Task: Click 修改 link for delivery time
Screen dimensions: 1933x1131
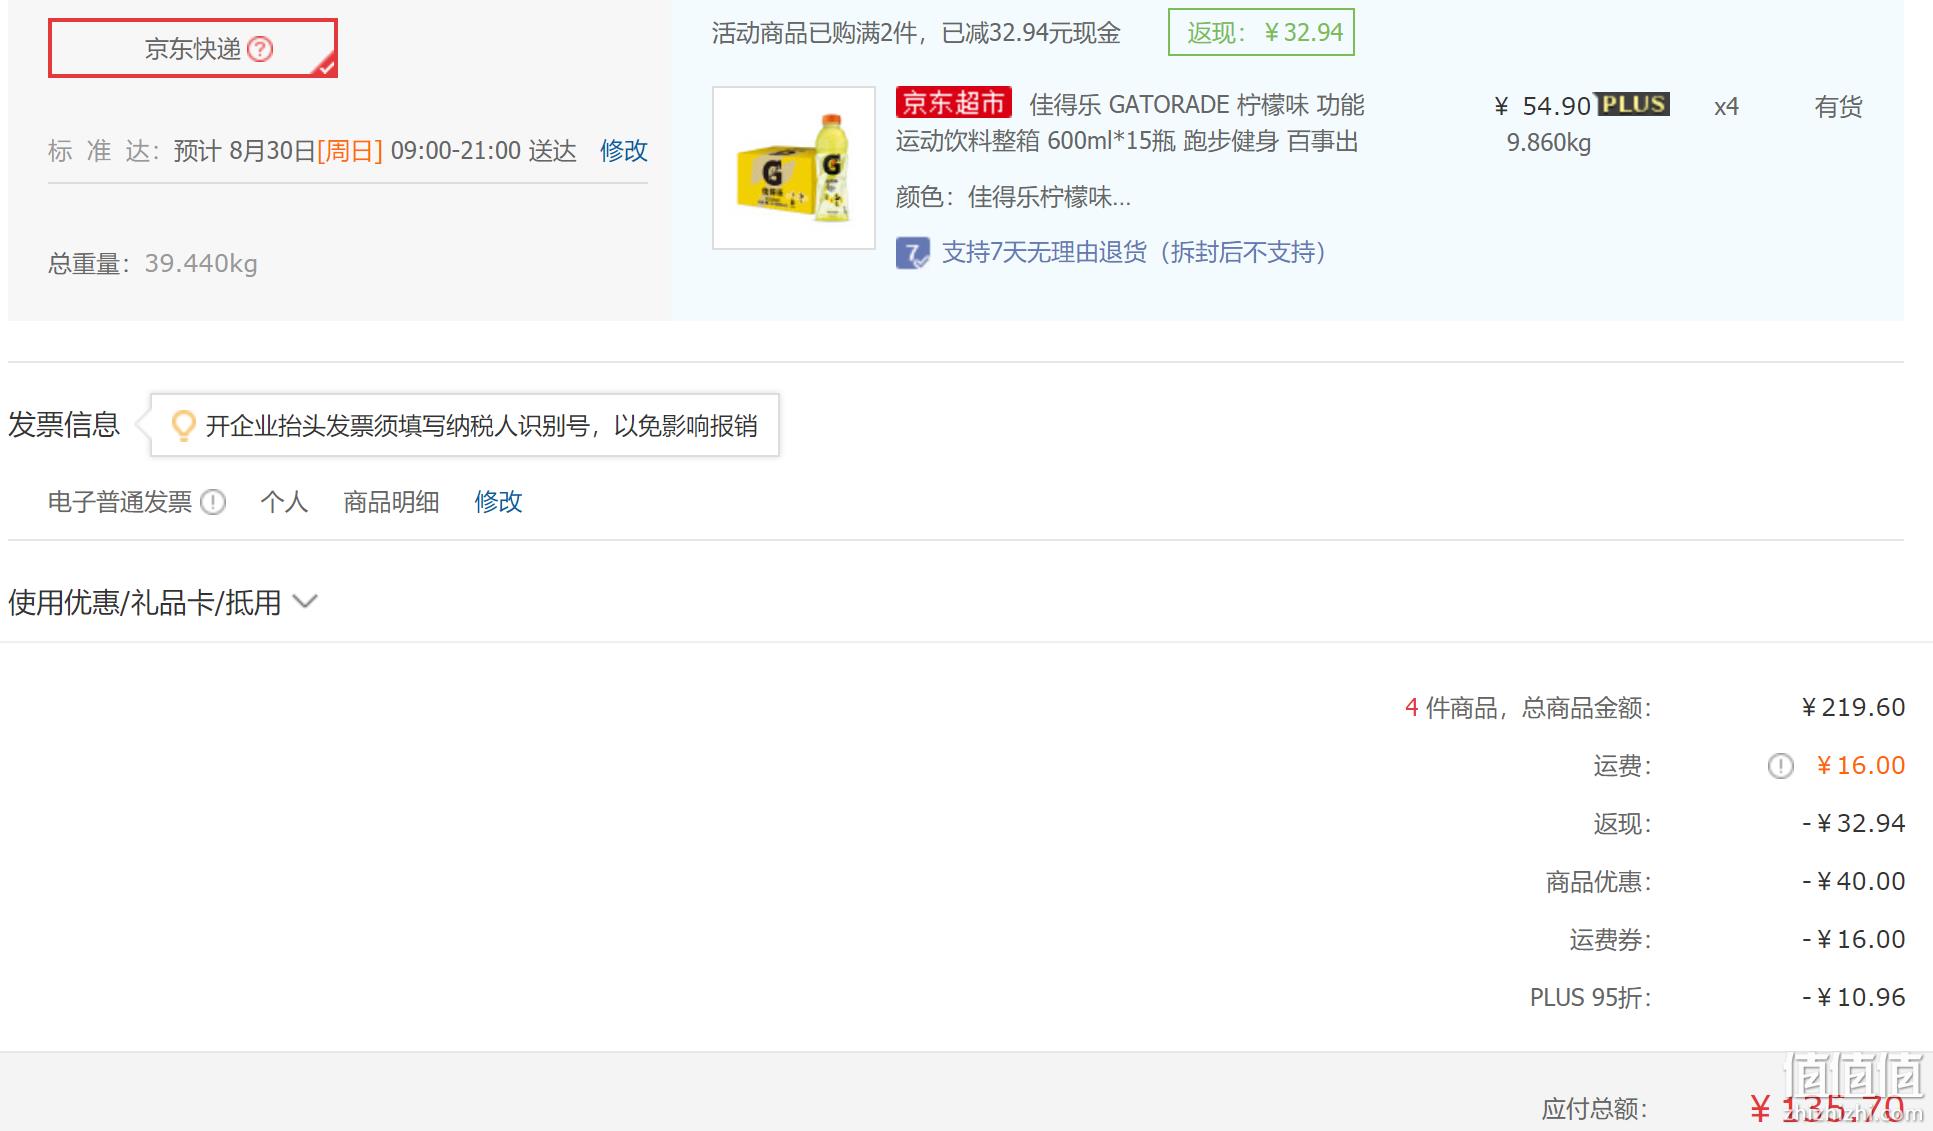Action: (624, 151)
